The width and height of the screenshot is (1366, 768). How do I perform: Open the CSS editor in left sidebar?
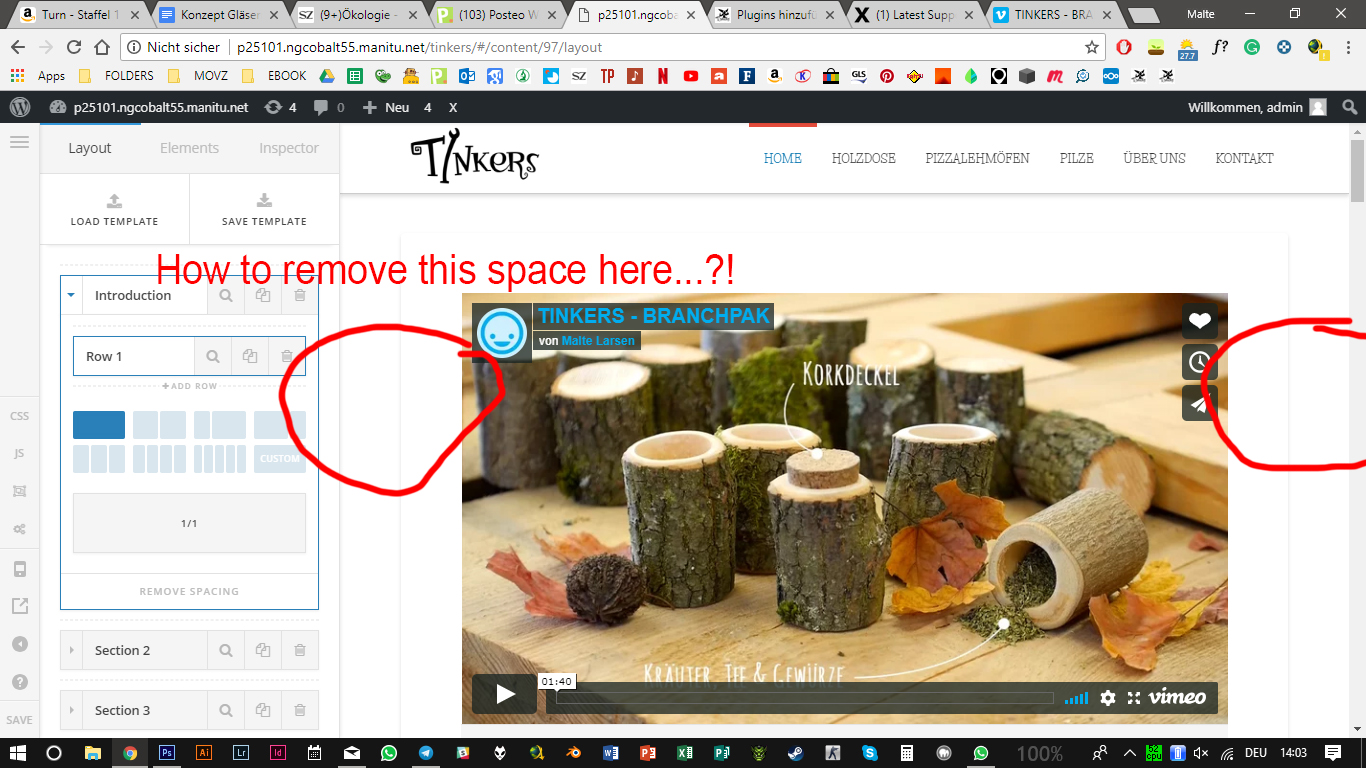[x=19, y=415]
